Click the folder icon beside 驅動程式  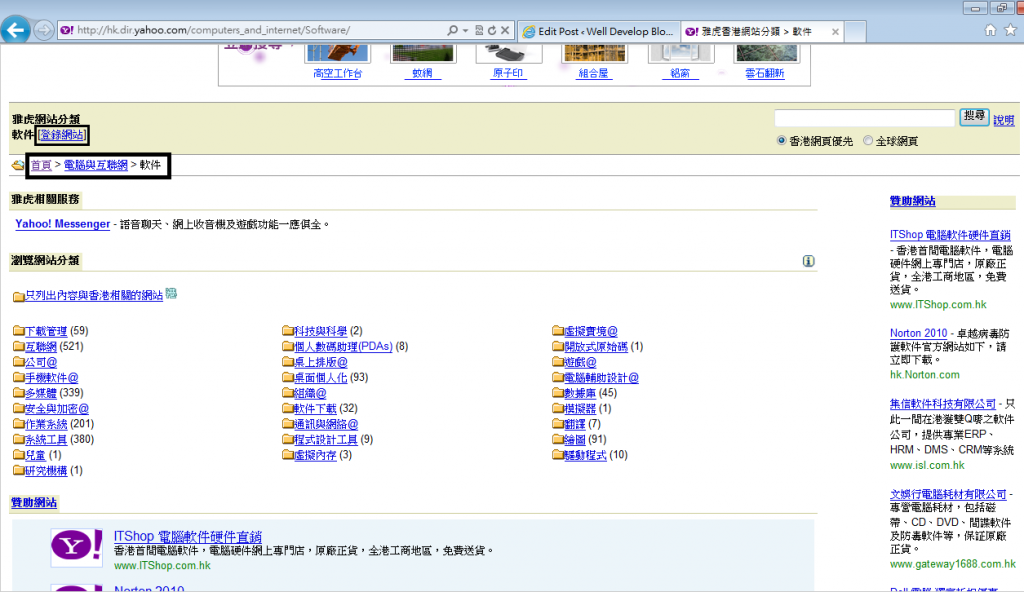click(557, 455)
